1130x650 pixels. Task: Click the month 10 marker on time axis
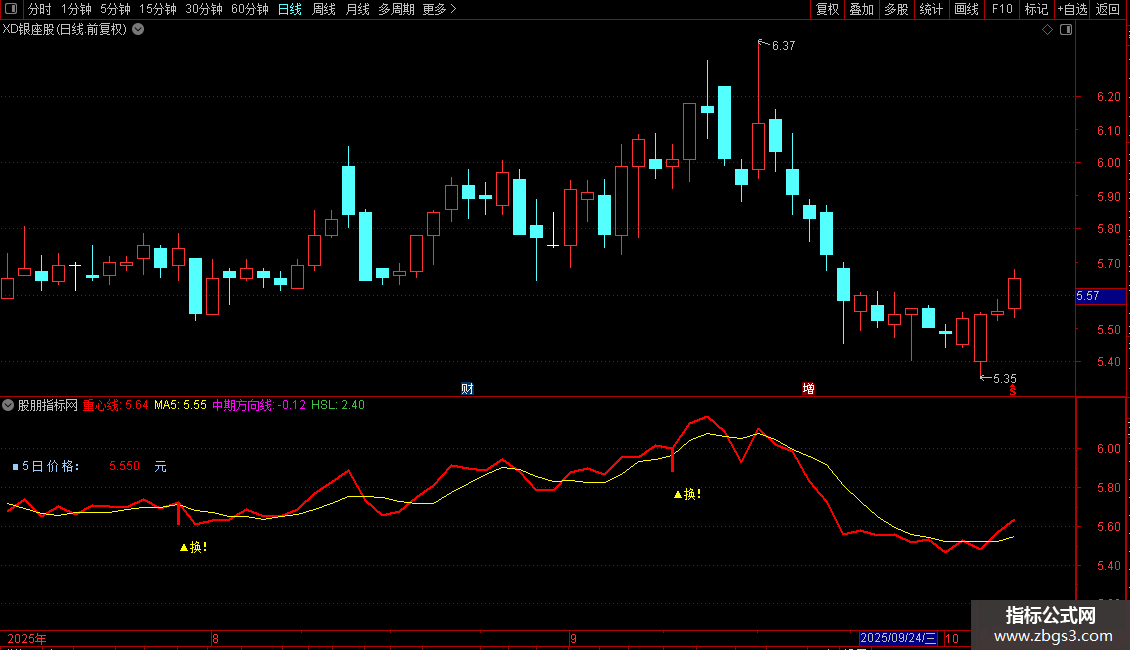click(x=951, y=638)
